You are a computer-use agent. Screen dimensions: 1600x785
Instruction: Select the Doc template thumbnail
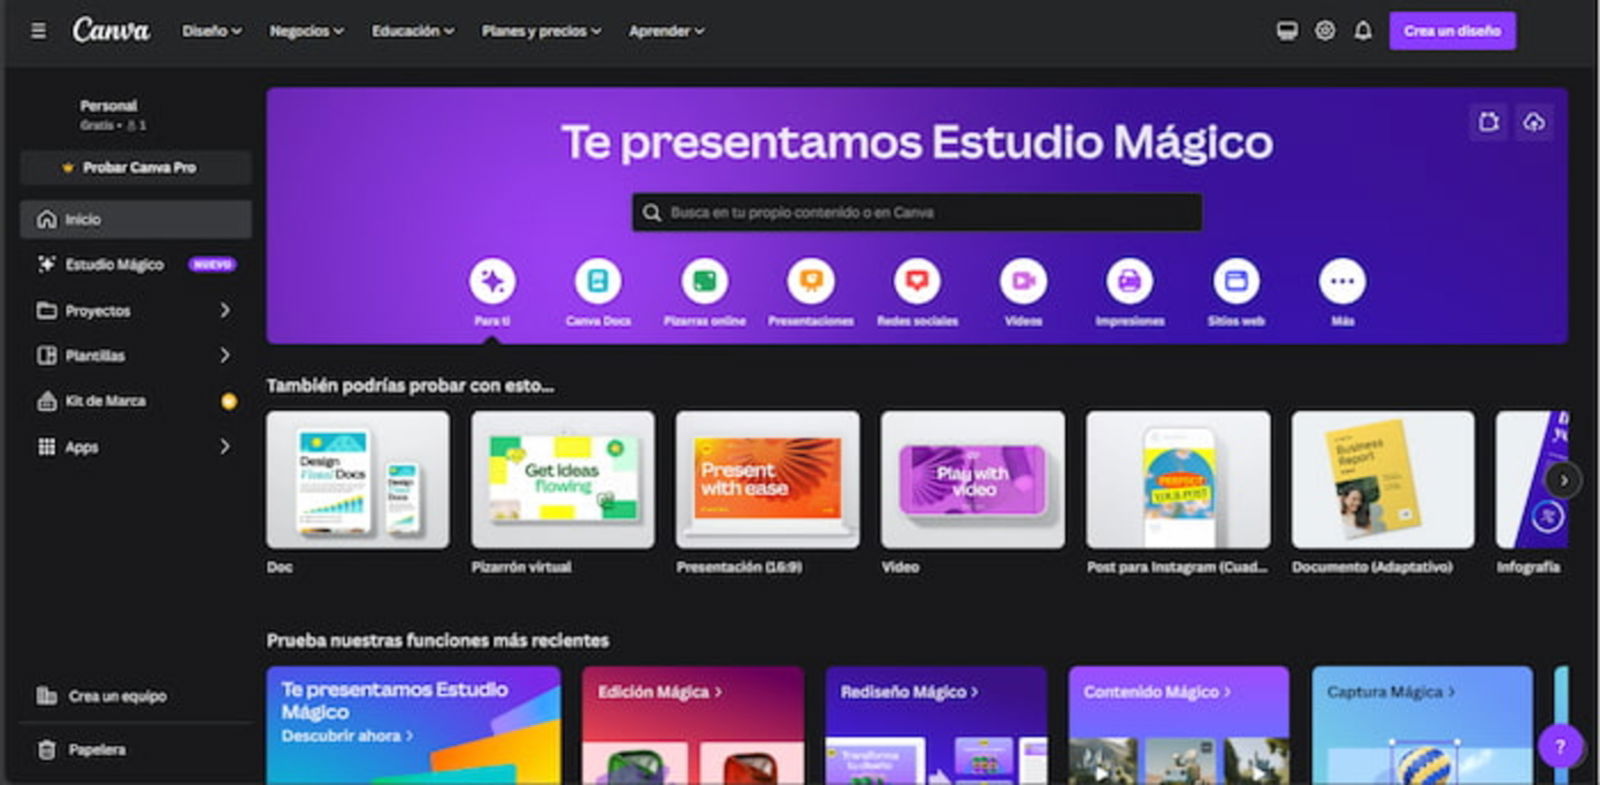358,480
